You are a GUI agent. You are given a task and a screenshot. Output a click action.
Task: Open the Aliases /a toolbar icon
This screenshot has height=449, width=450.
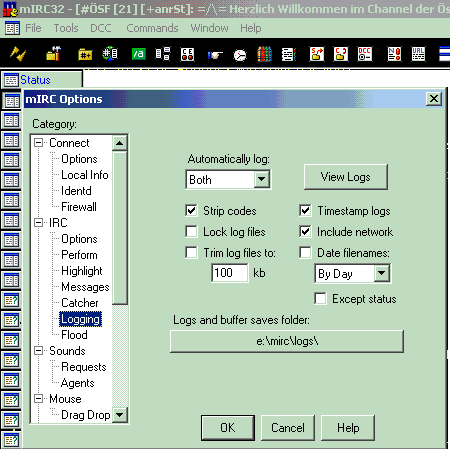[x=138, y=54]
